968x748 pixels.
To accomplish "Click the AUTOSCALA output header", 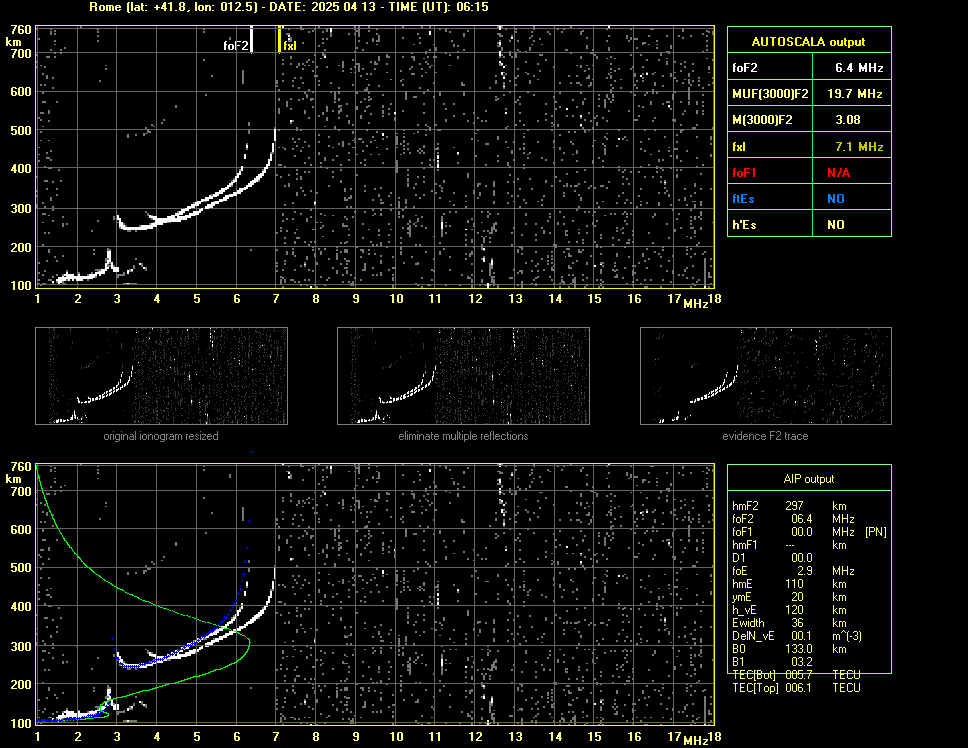I will [808, 42].
